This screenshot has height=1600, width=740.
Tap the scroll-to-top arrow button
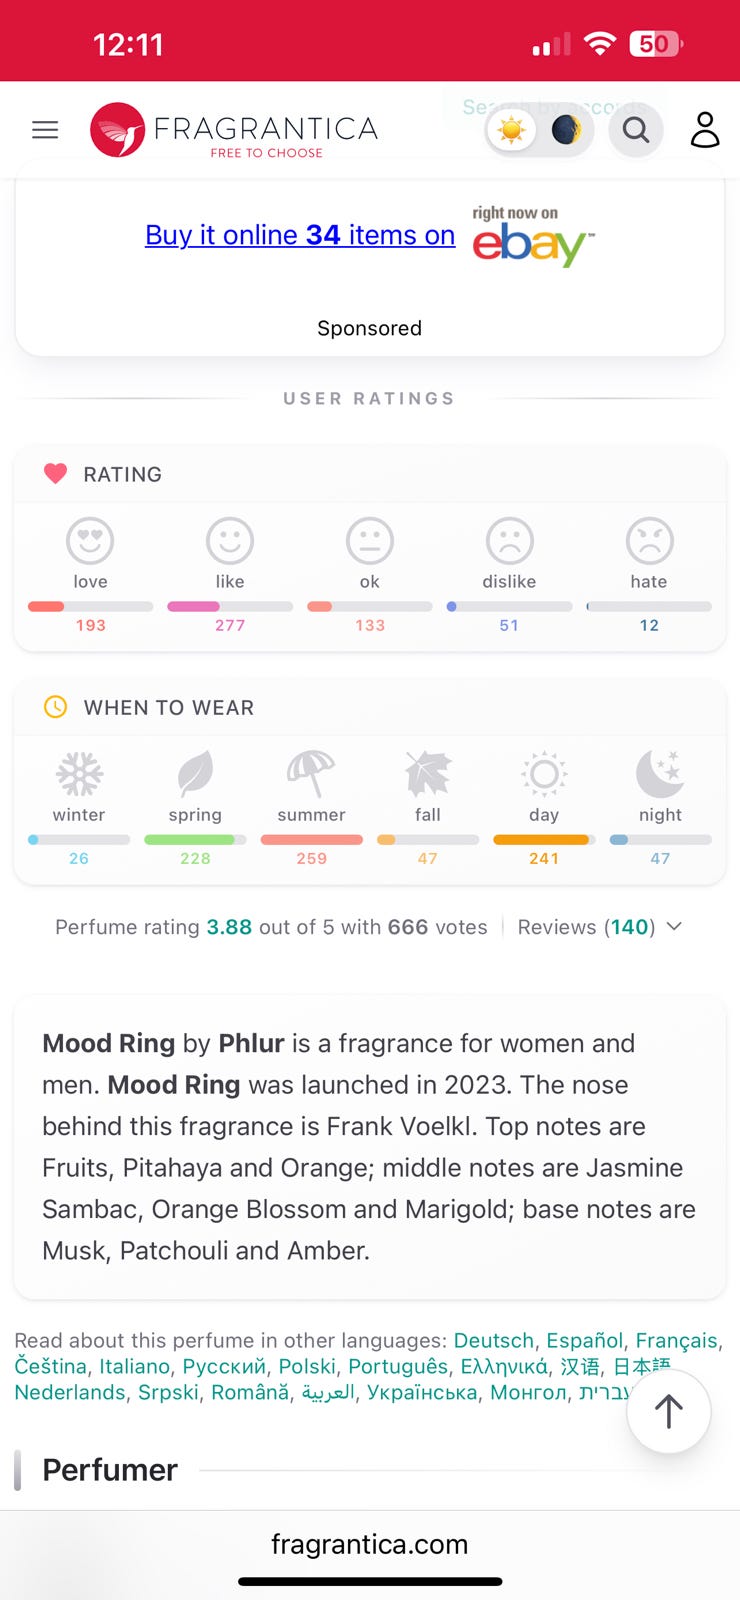[668, 1411]
